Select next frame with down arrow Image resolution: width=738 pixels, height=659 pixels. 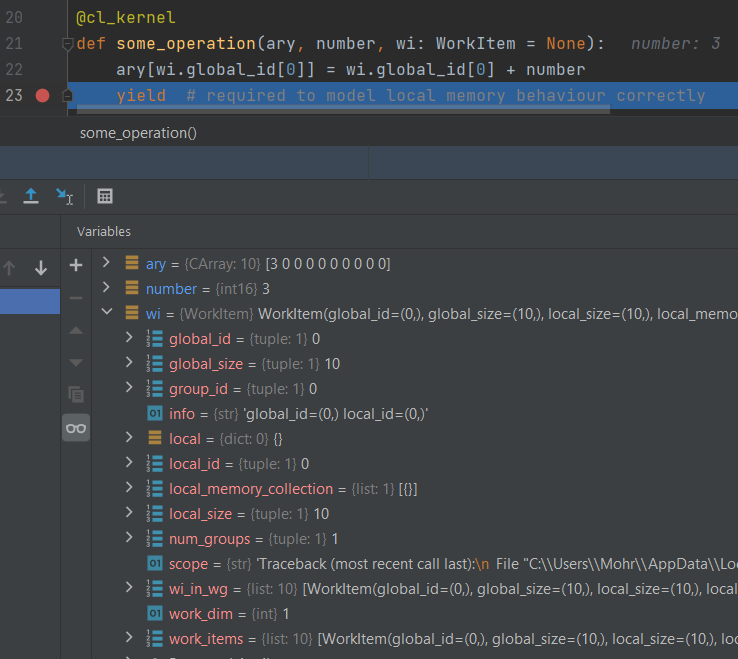41,268
